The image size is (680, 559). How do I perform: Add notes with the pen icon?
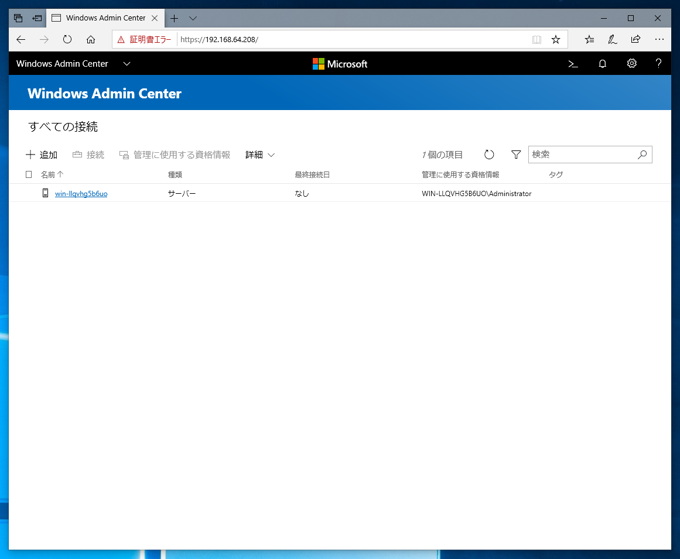pos(612,40)
